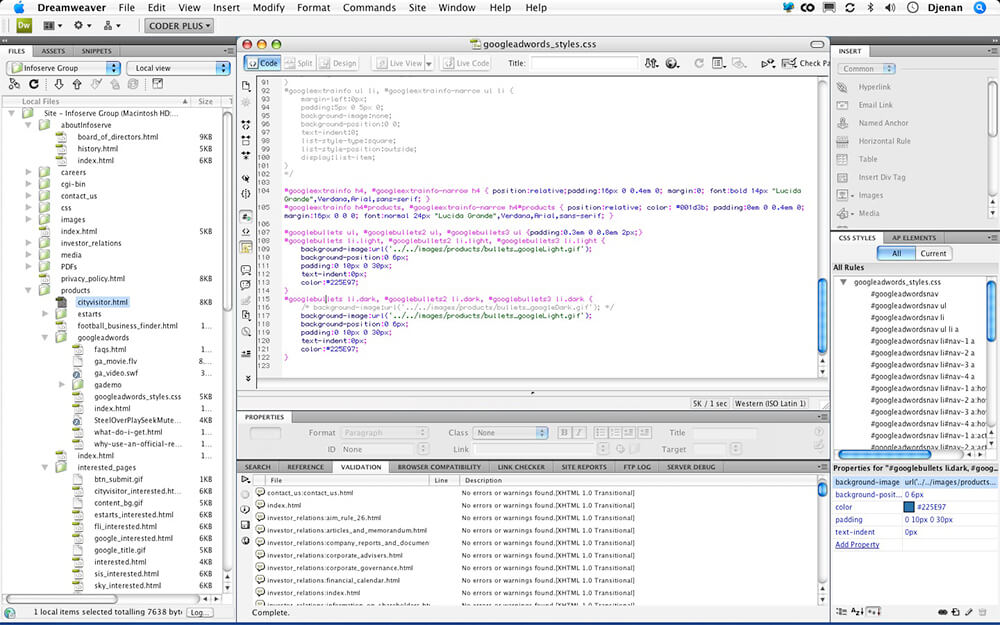Switch to the Link Checker tab
The height and width of the screenshot is (625, 1000).
point(521,467)
